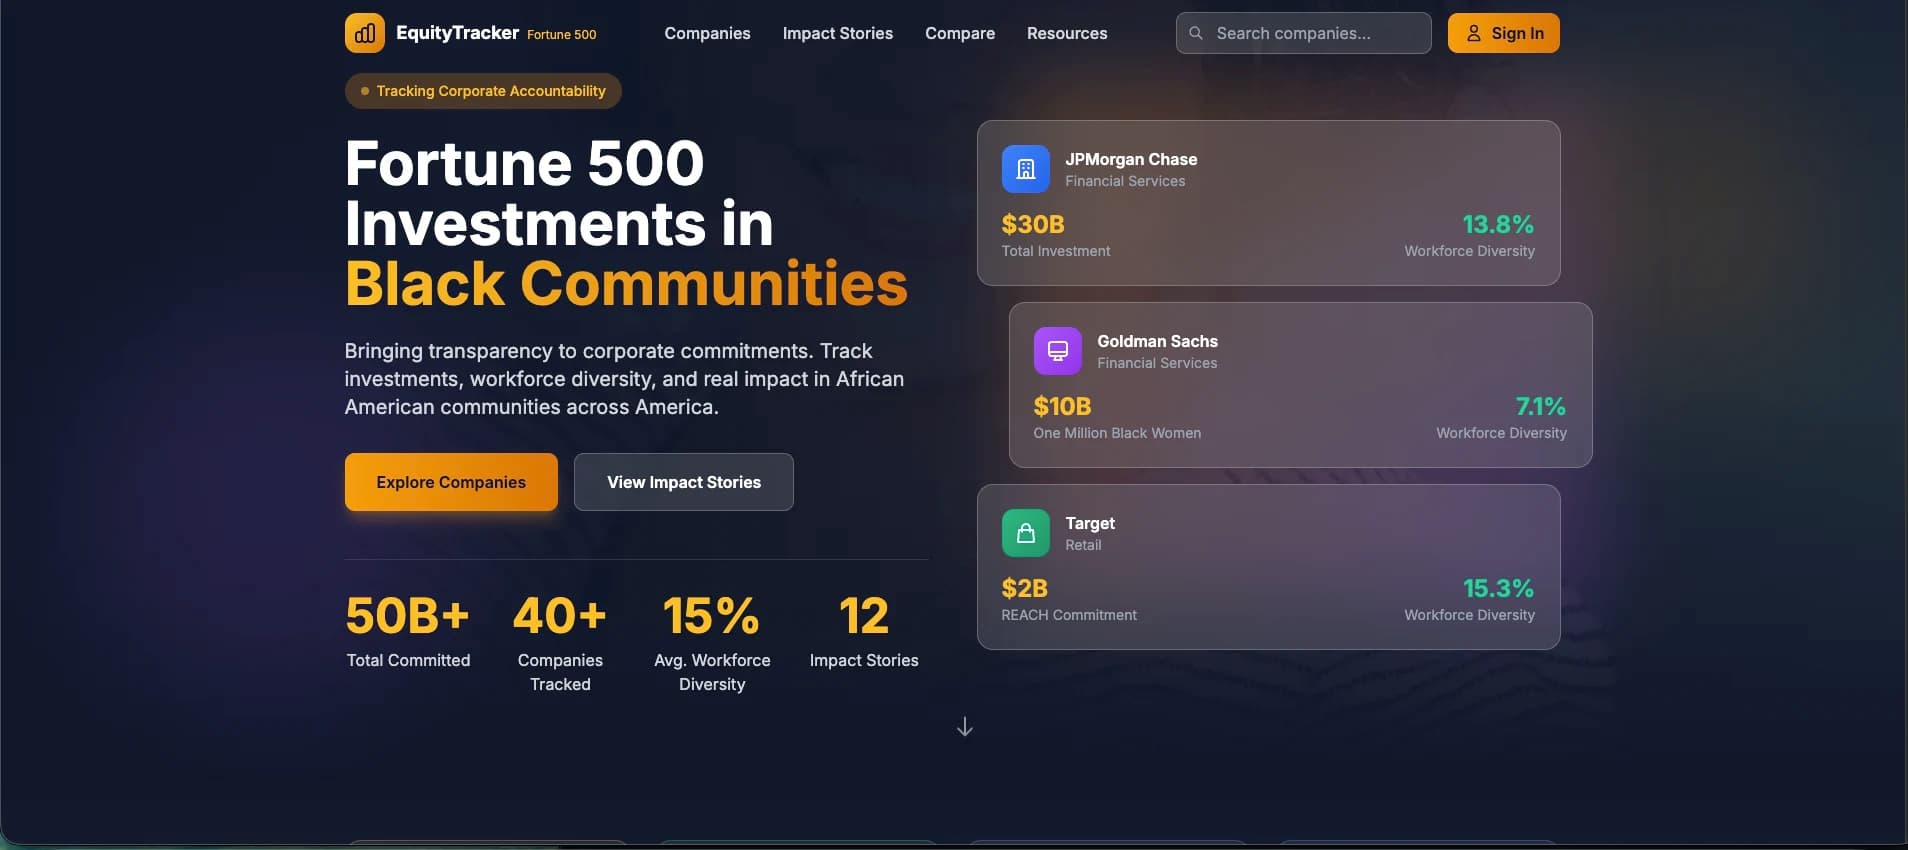Open Target's $2B REACH Commitment card
1908x850 pixels.
pos(1268,568)
